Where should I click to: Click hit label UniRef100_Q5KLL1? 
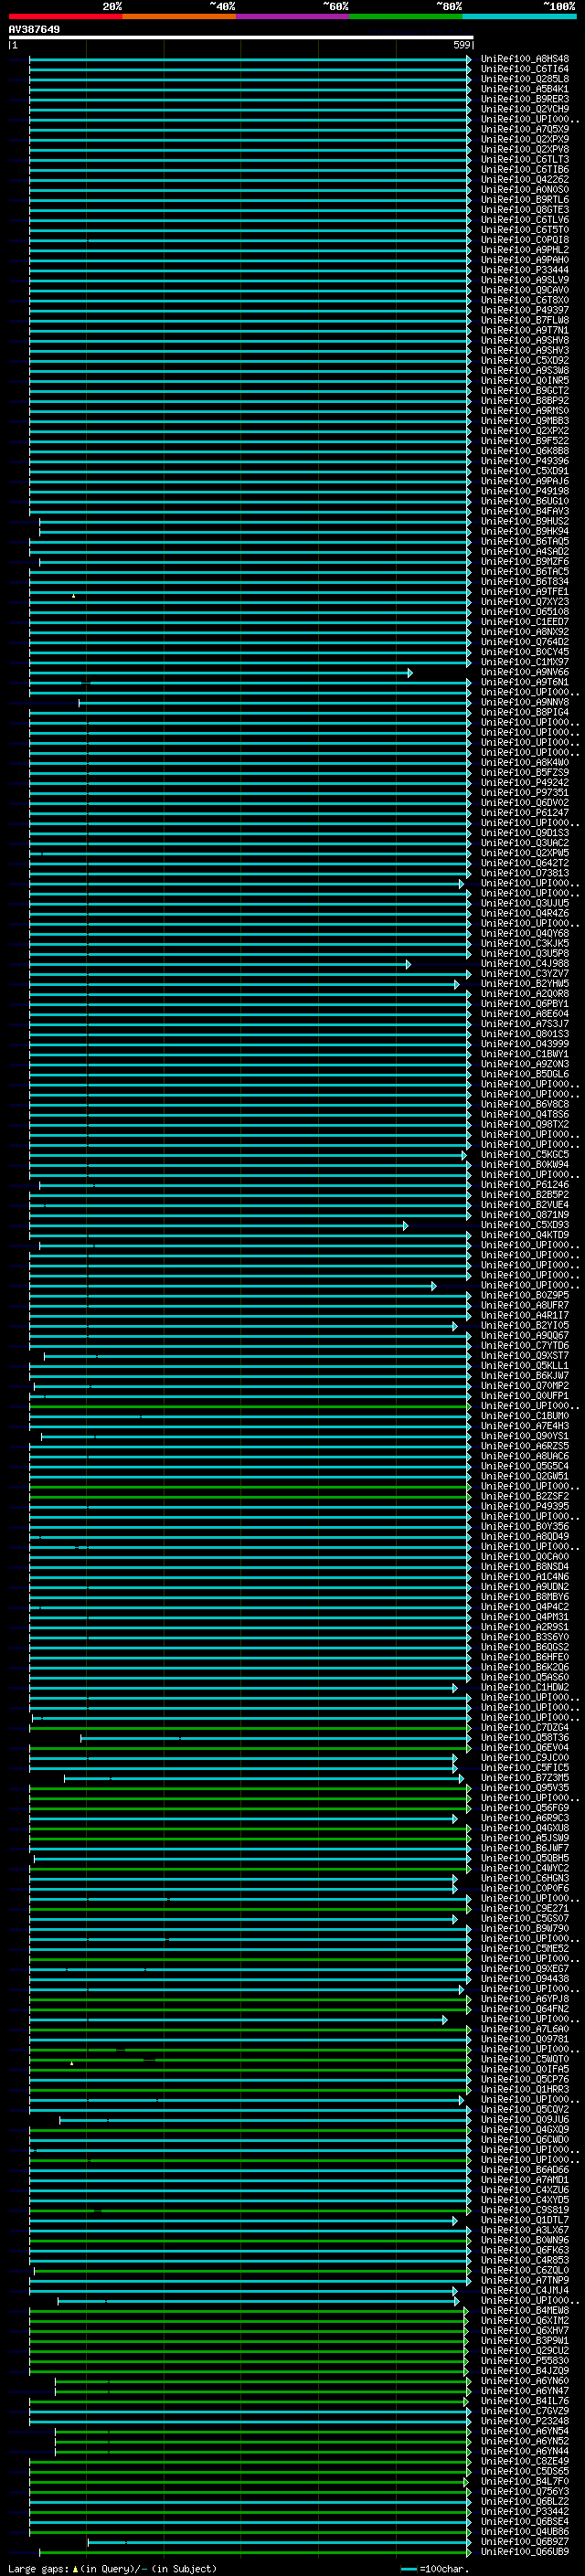pos(524,1366)
